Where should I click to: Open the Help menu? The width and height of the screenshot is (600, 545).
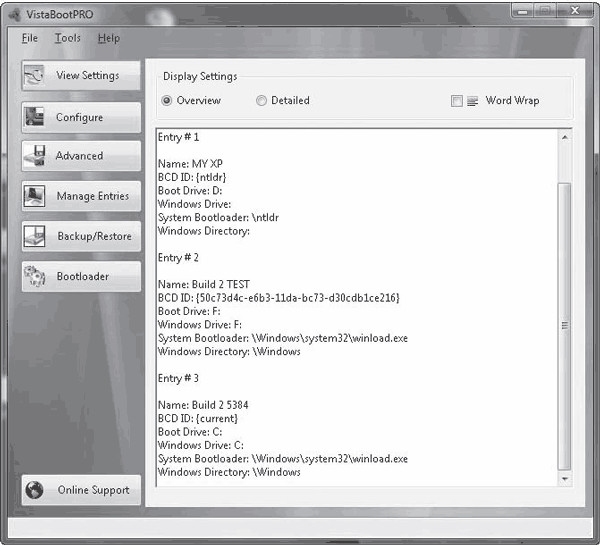coord(108,38)
